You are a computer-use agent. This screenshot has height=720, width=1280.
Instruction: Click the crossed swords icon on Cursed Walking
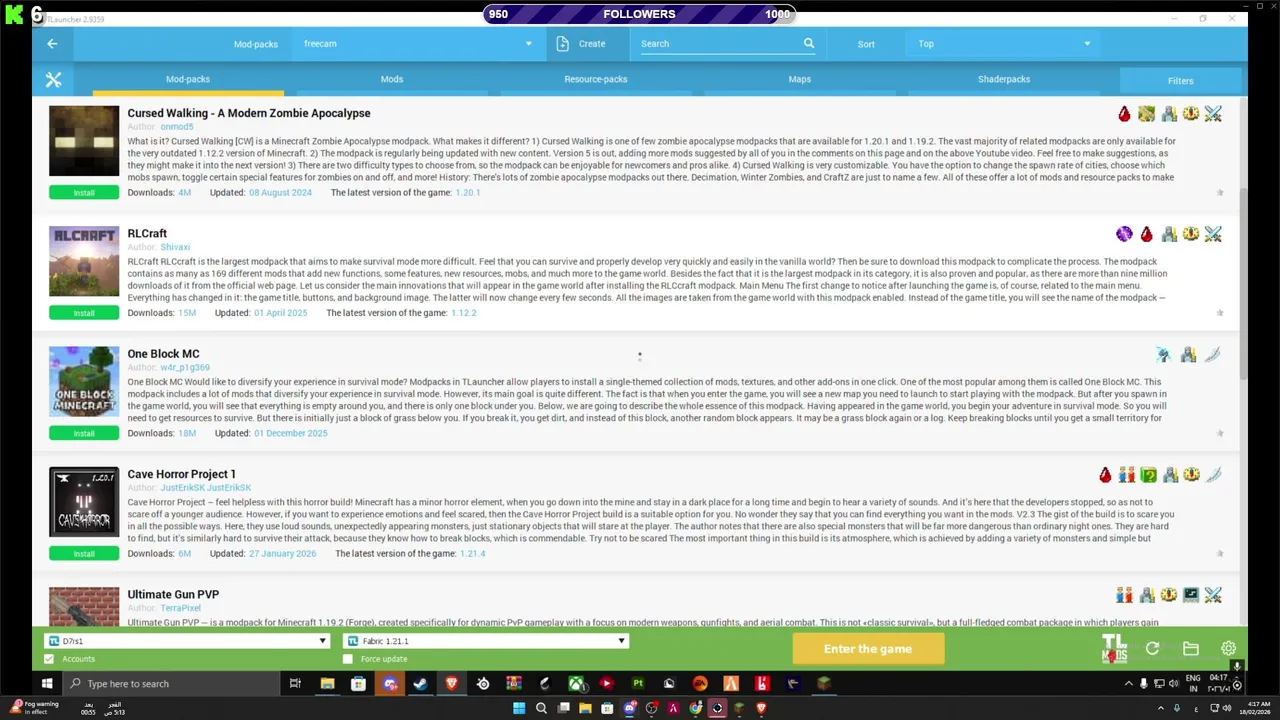[1213, 114]
